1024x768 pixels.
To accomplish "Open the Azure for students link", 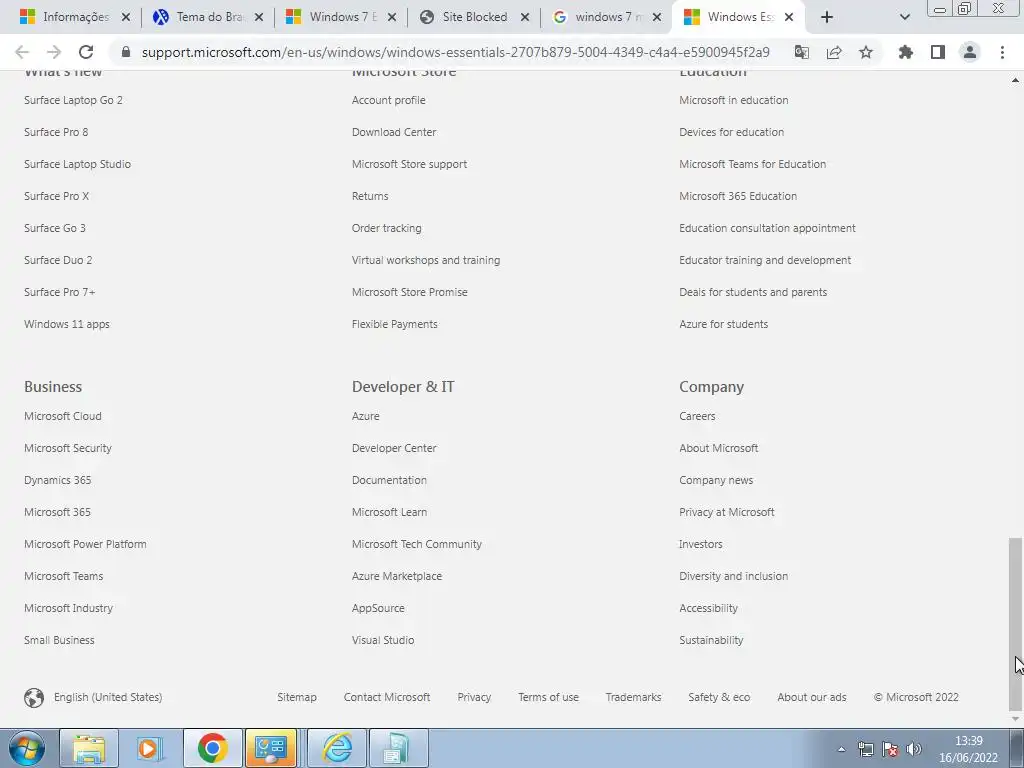I will pyautogui.click(x=724, y=324).
